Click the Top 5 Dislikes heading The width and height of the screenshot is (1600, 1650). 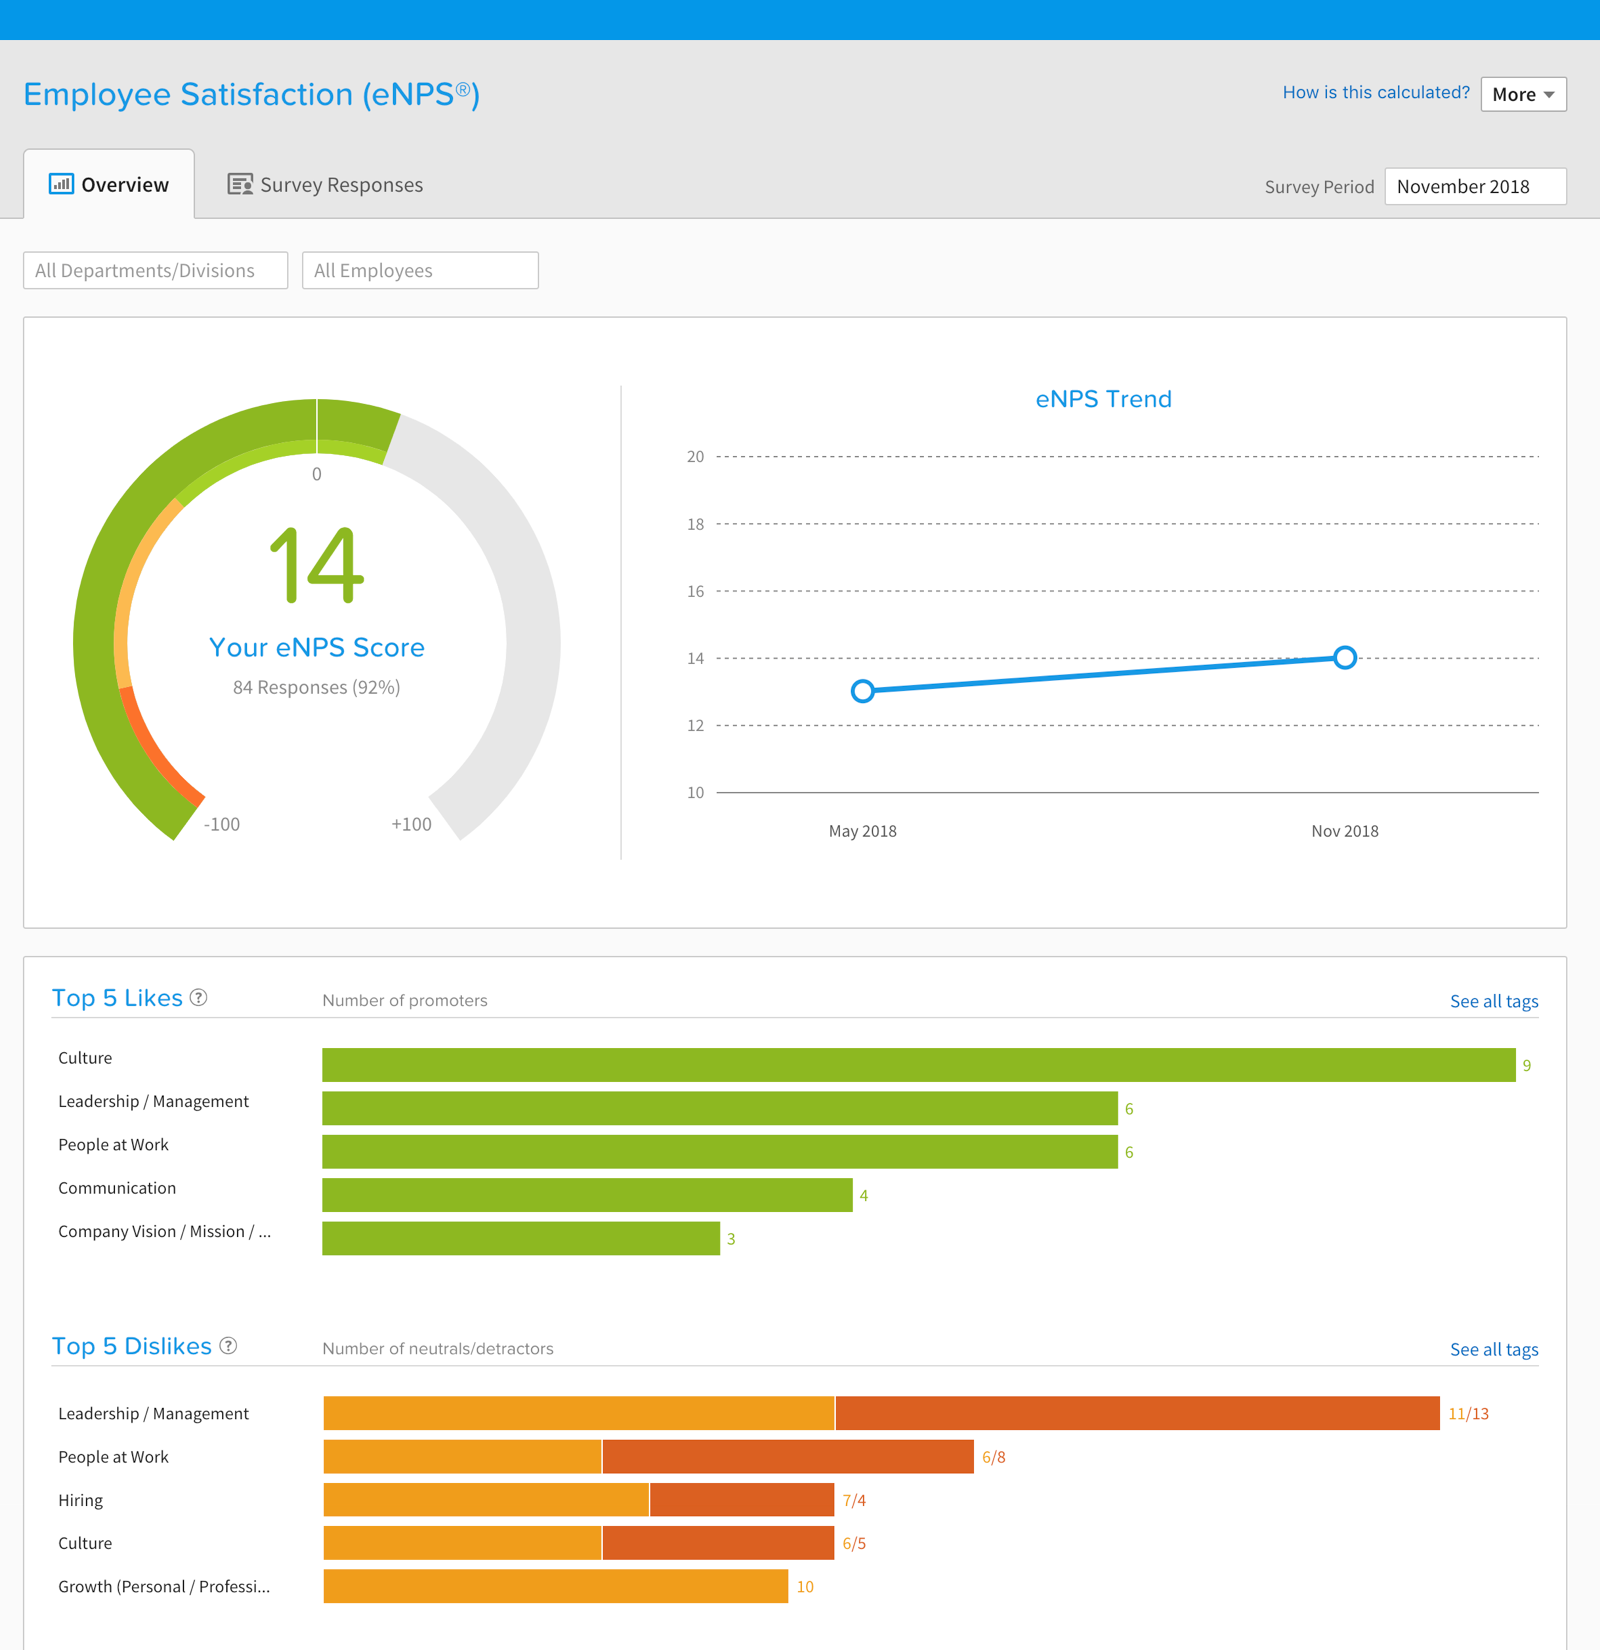(132, 1346)
